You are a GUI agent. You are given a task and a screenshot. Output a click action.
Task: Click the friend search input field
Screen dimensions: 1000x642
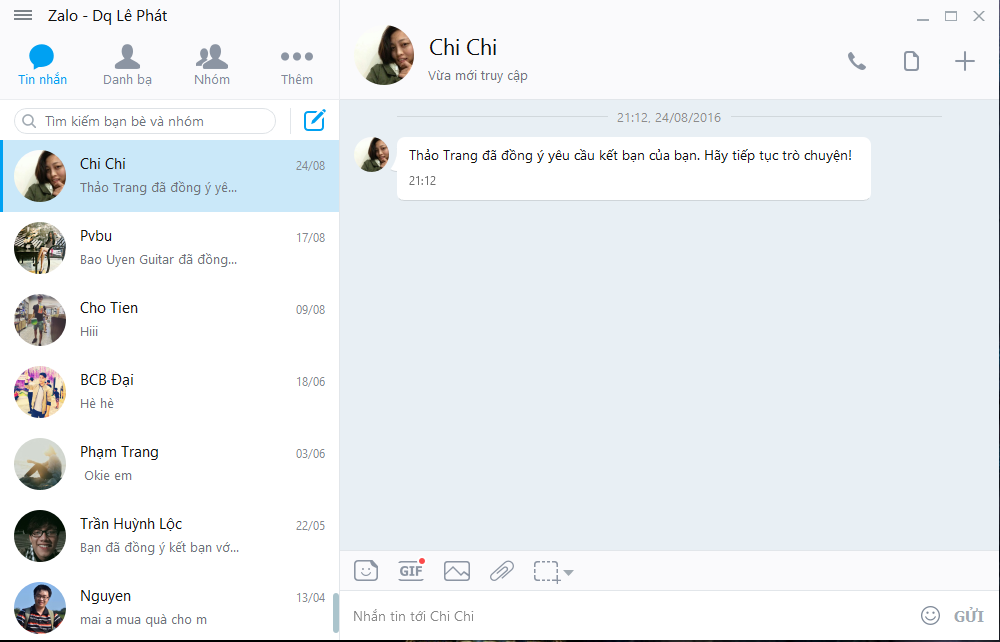pos(140,119)
